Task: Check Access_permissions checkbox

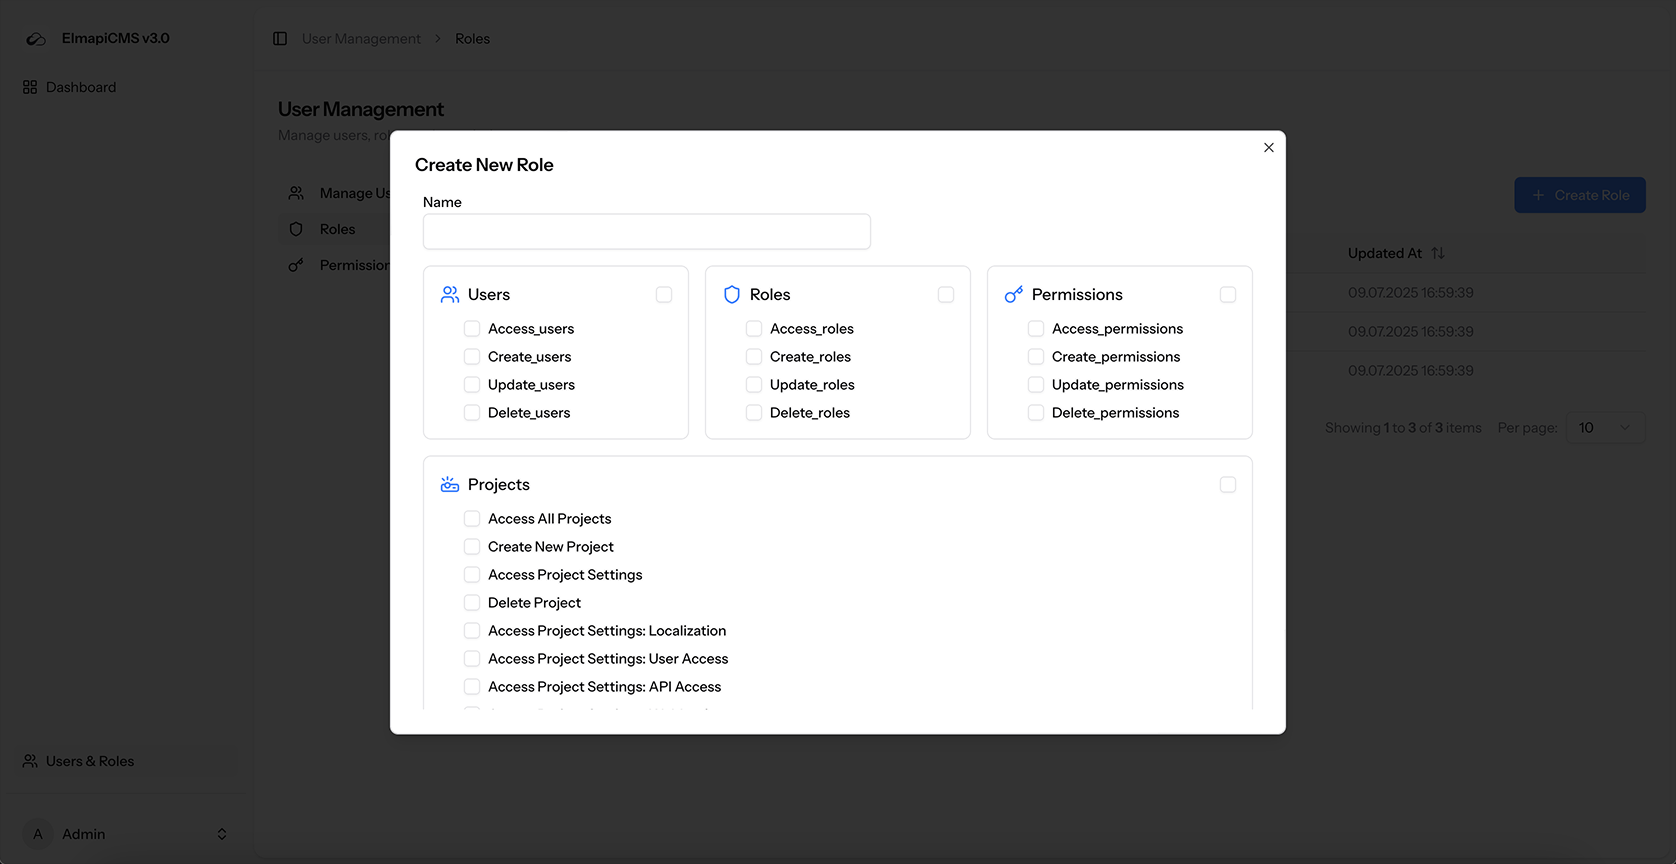Action: [x=1036, y=329]
